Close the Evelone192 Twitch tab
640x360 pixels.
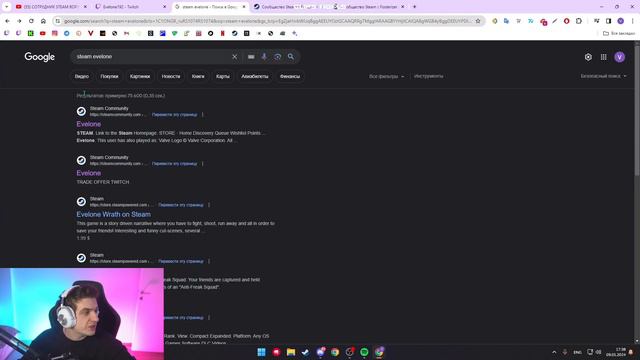tap(164, 7)
